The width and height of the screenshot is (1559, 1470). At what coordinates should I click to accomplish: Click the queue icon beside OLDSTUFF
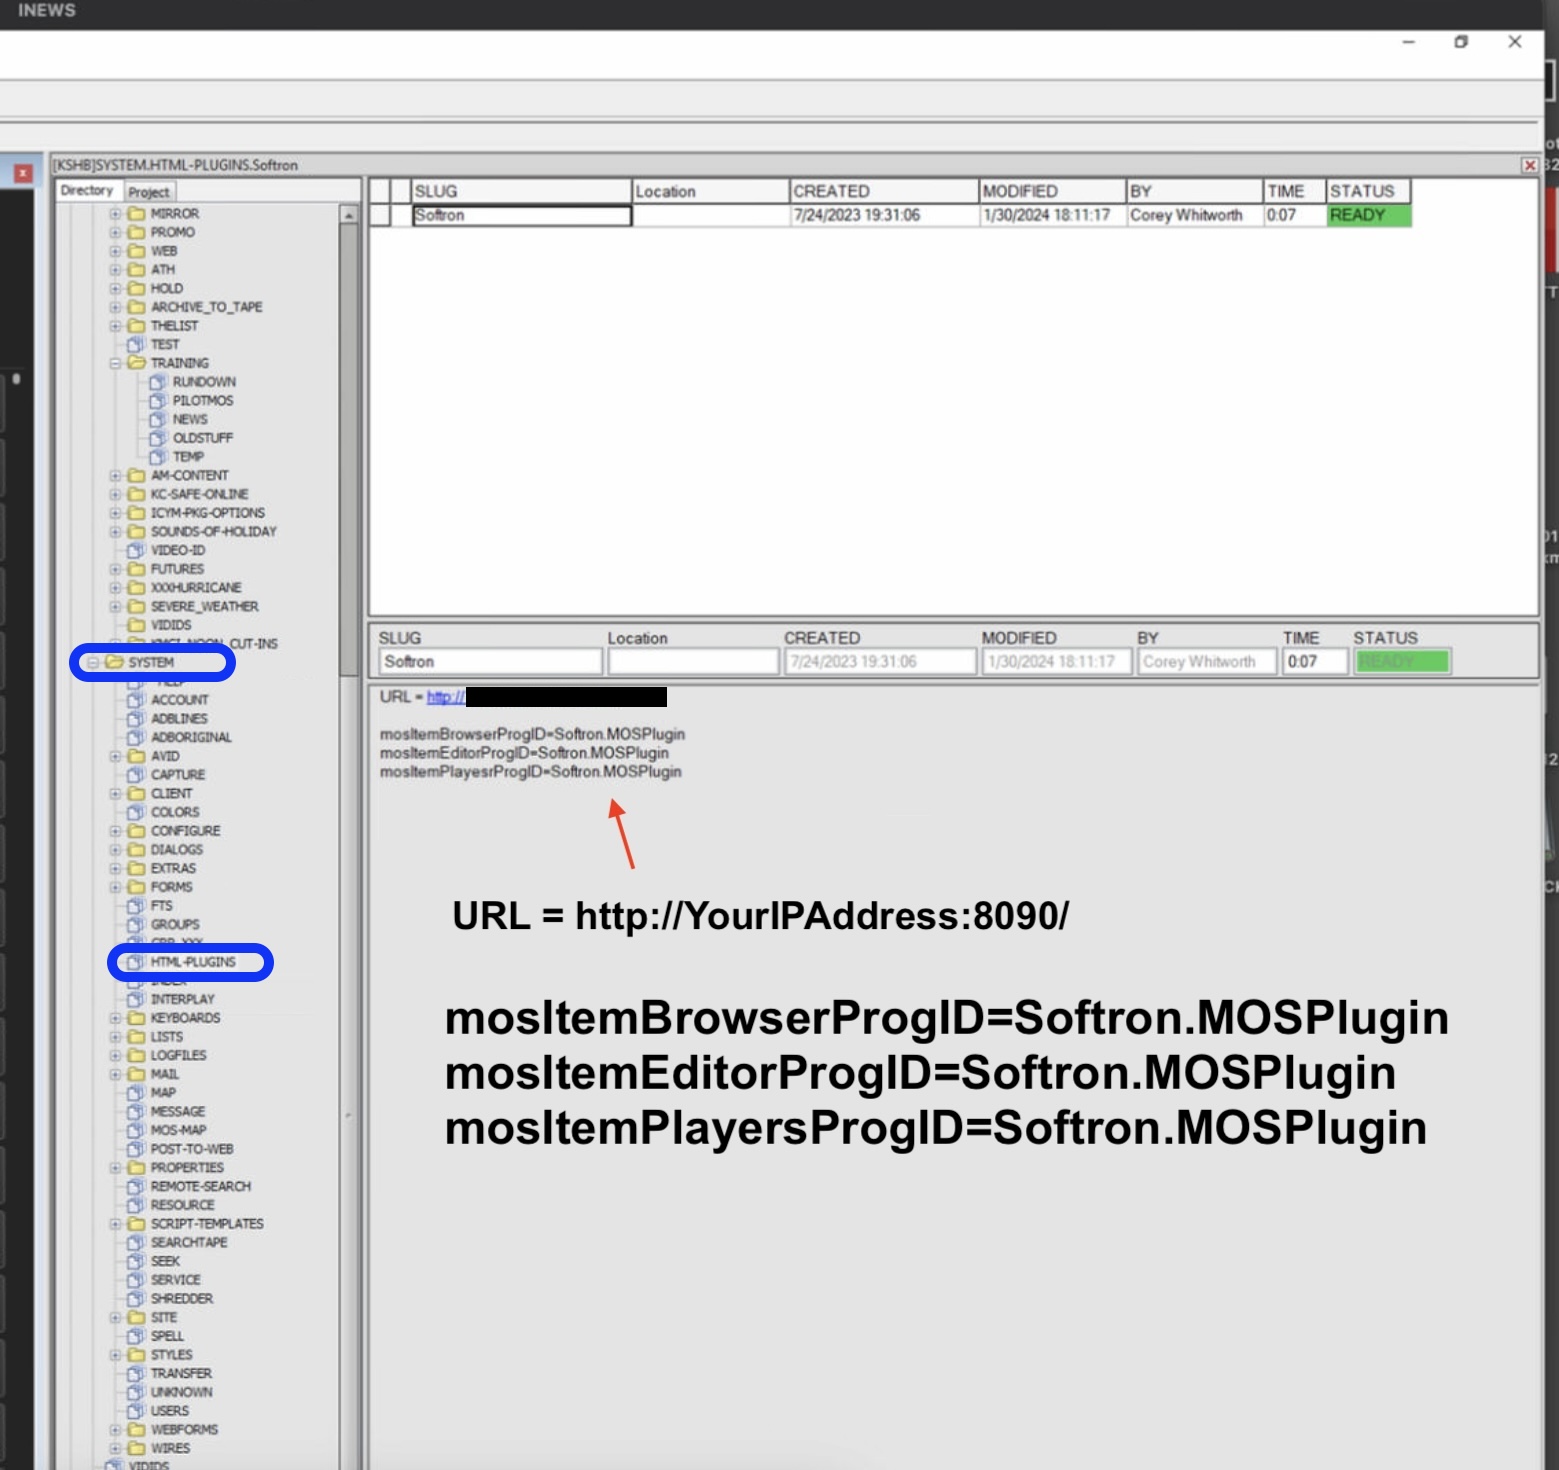[x=158, y=438]
